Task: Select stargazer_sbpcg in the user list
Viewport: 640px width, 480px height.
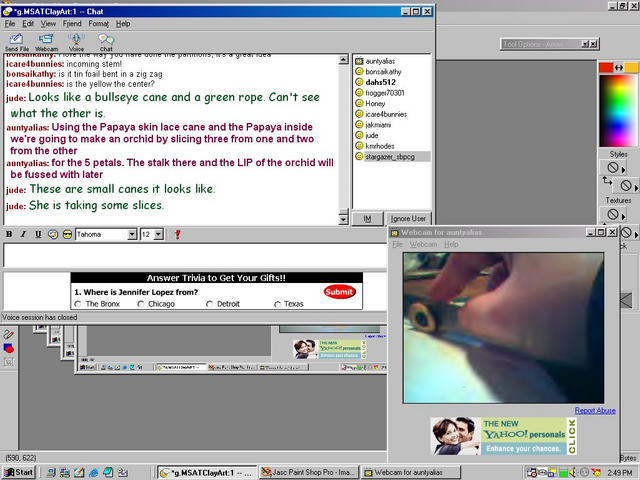Action: pos(390,157)
